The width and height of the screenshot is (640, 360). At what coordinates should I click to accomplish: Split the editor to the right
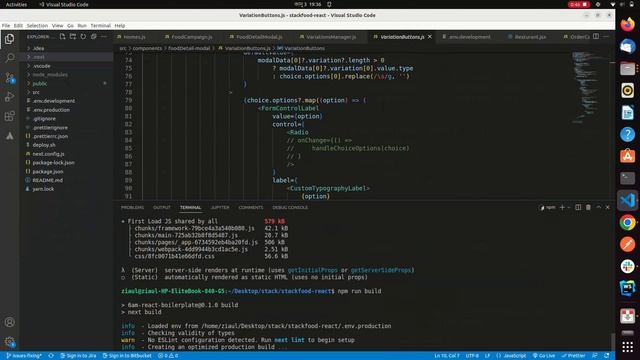[596, 37]
